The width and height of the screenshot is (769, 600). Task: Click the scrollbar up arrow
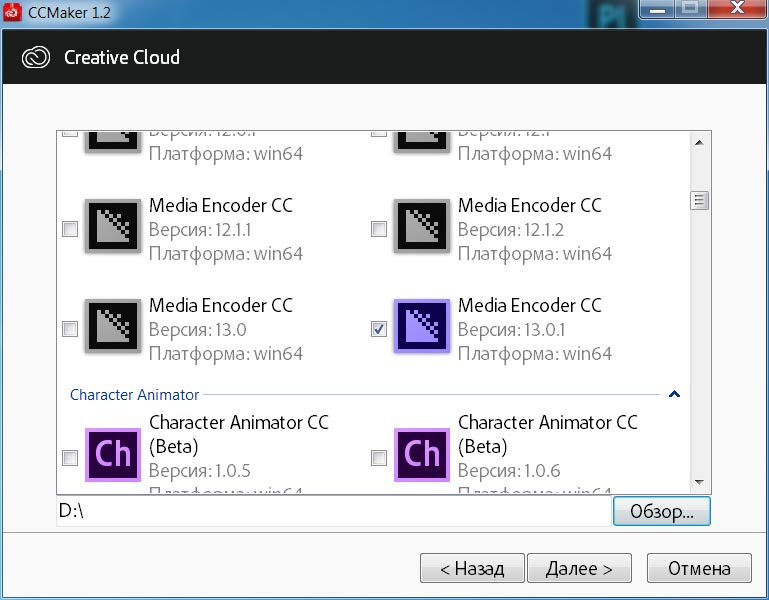pyautogui.click(x=699, y=143)
